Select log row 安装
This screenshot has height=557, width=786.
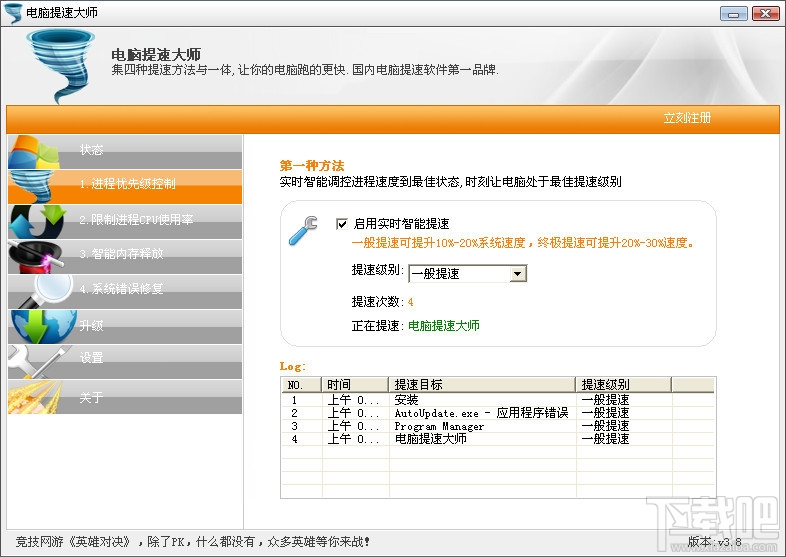click(x=498, y=400)
